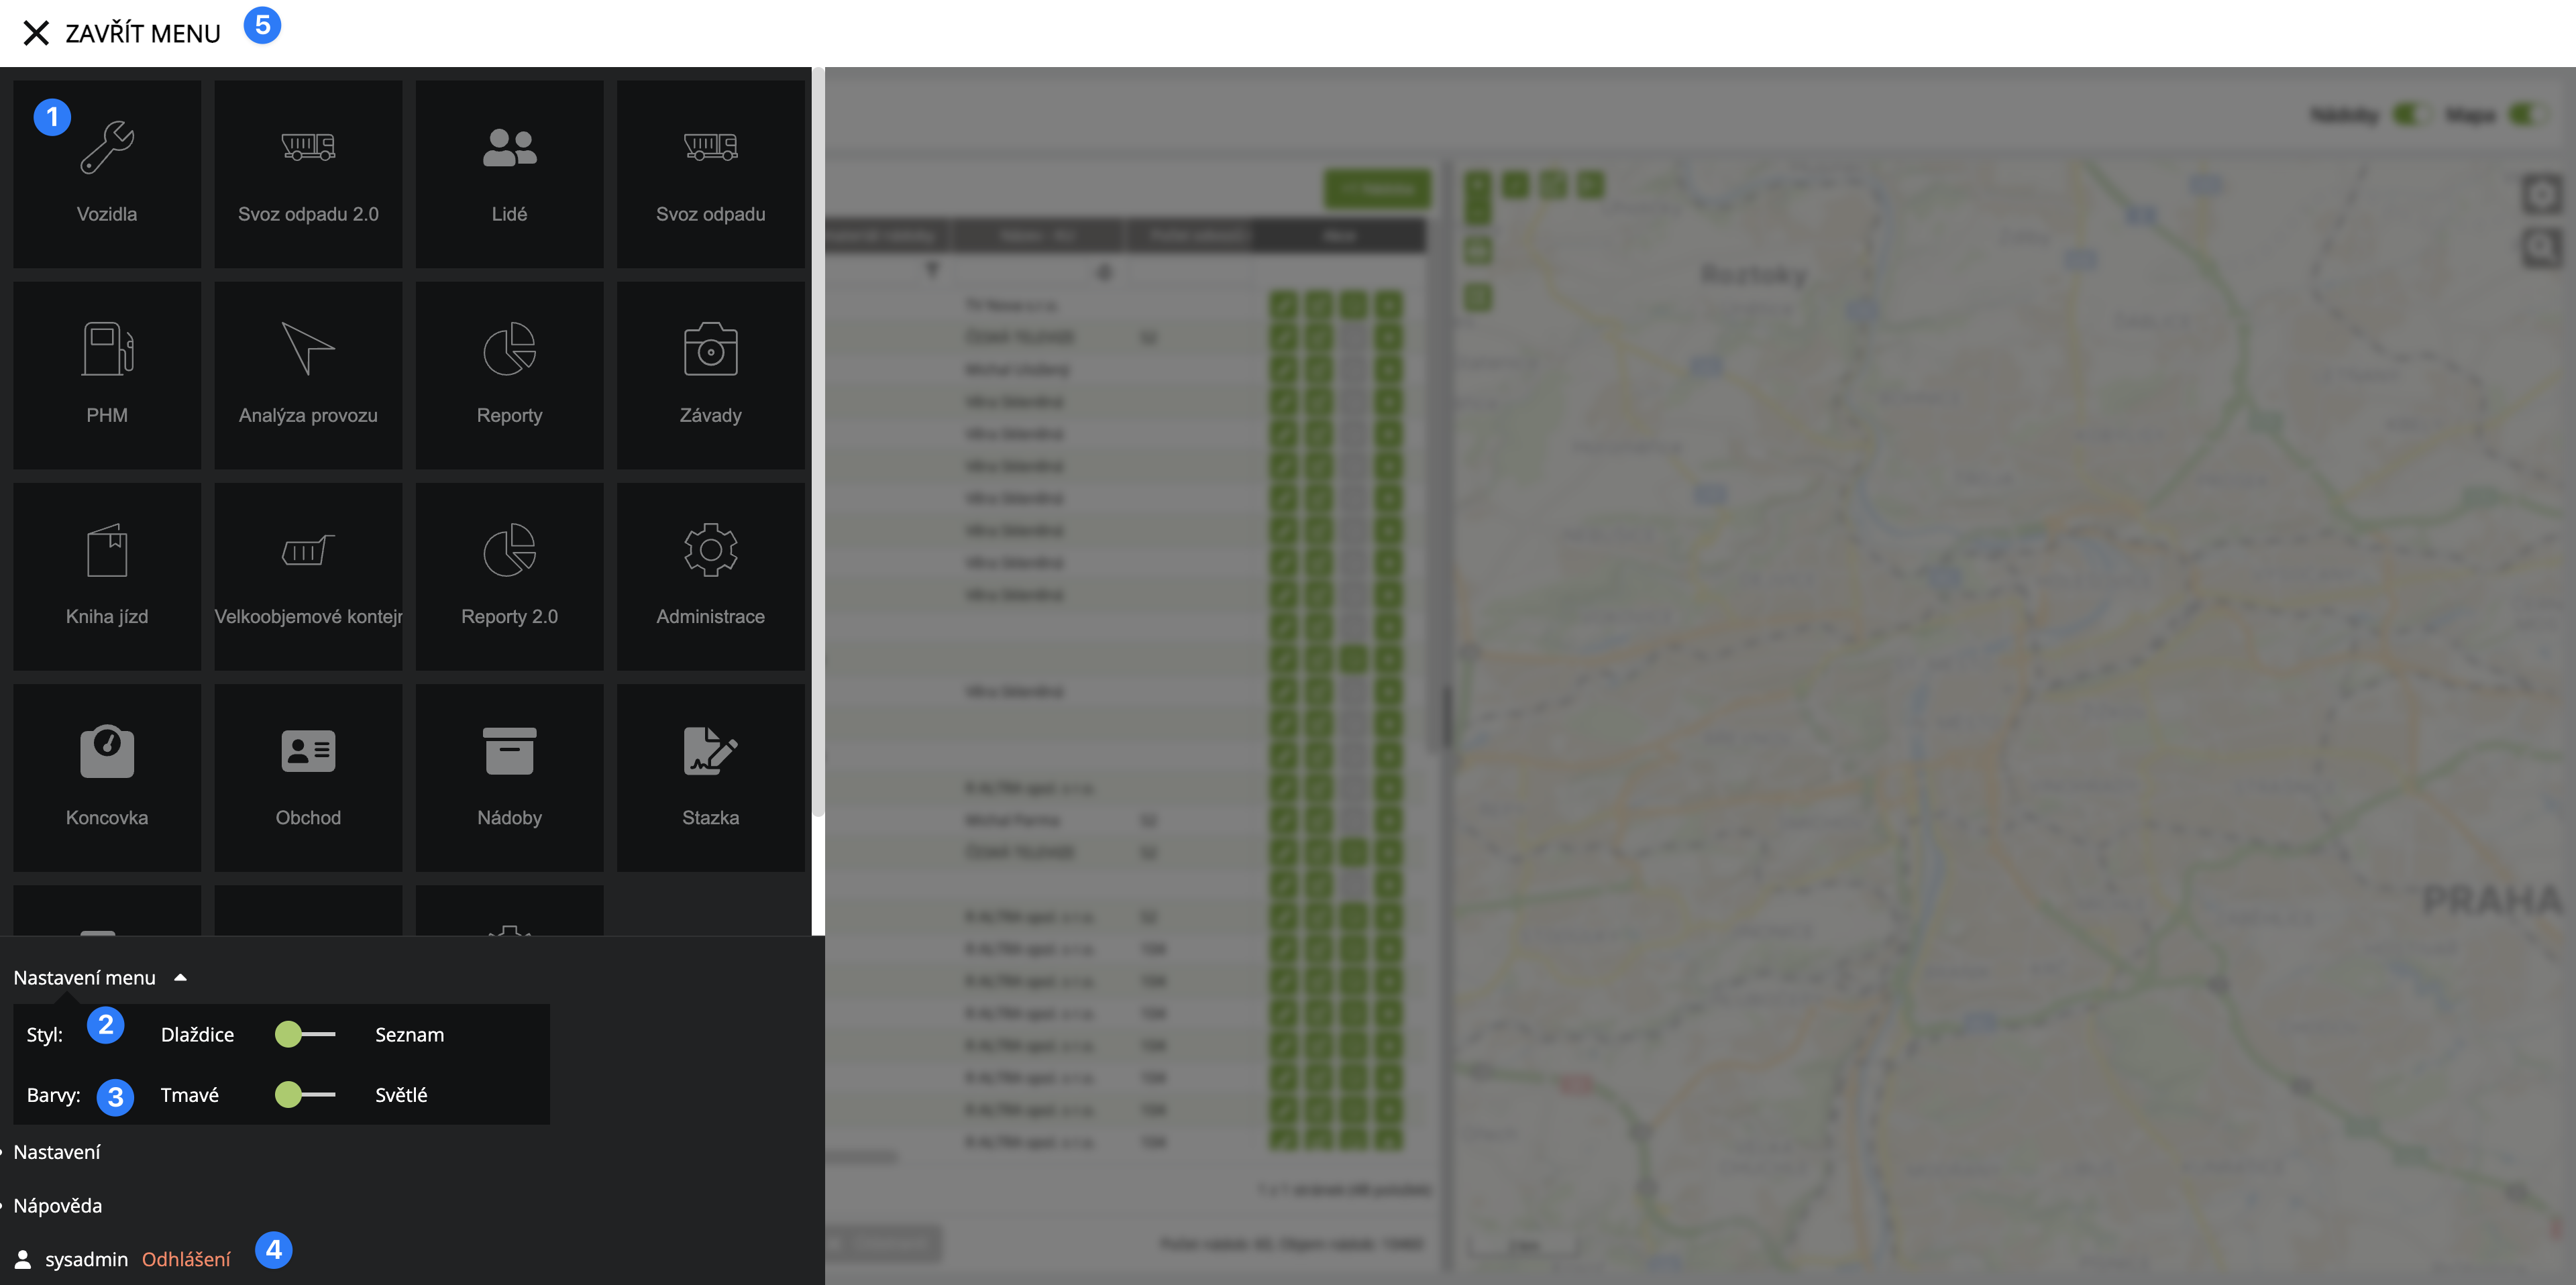This screenshot has width=2576, height=1285.
Task: Expand the Nápověda item
Action: point(58,1205)
